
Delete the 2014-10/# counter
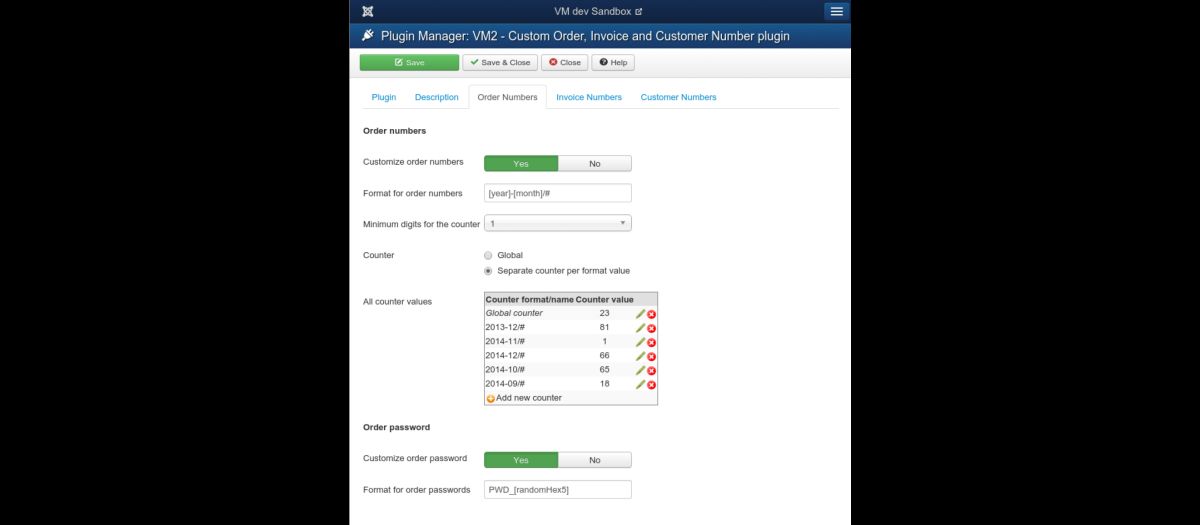pos(652,370)
